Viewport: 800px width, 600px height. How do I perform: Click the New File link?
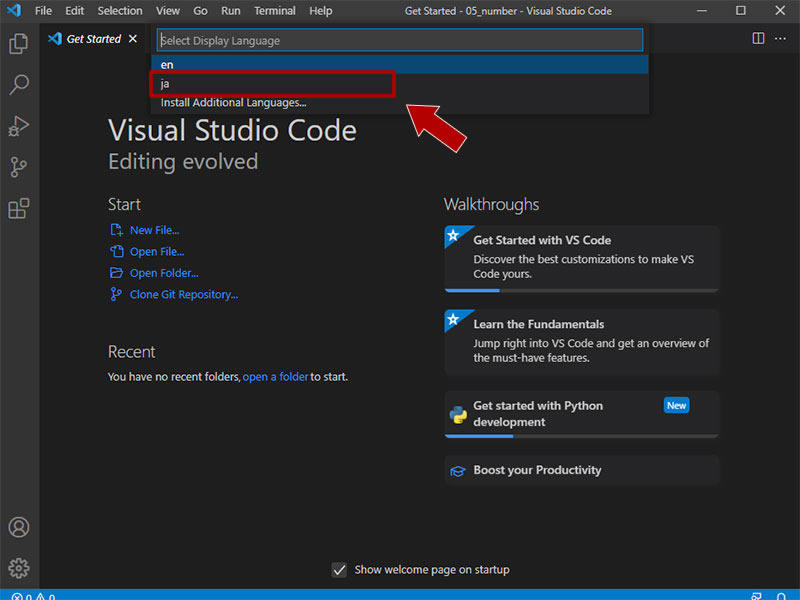pyautogui.click(x=155, y=230)
